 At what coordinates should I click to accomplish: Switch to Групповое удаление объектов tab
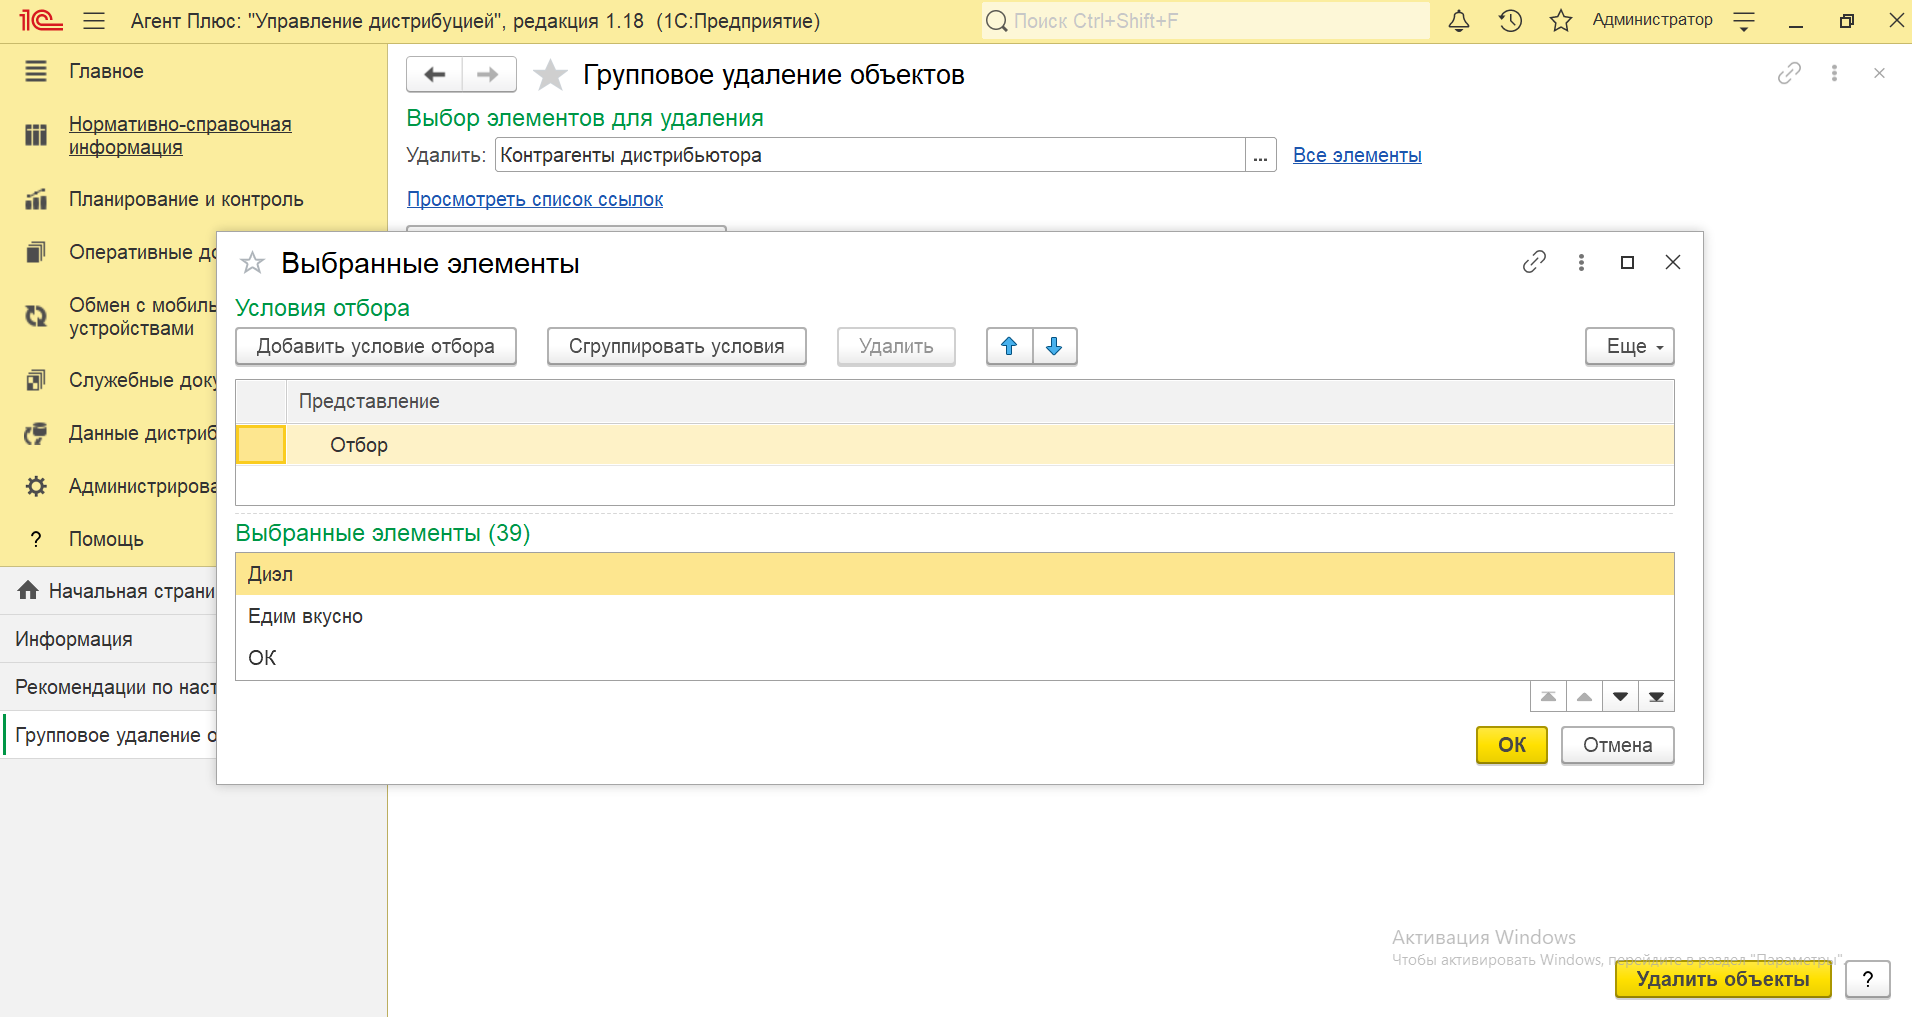click(x=110, y=735)
